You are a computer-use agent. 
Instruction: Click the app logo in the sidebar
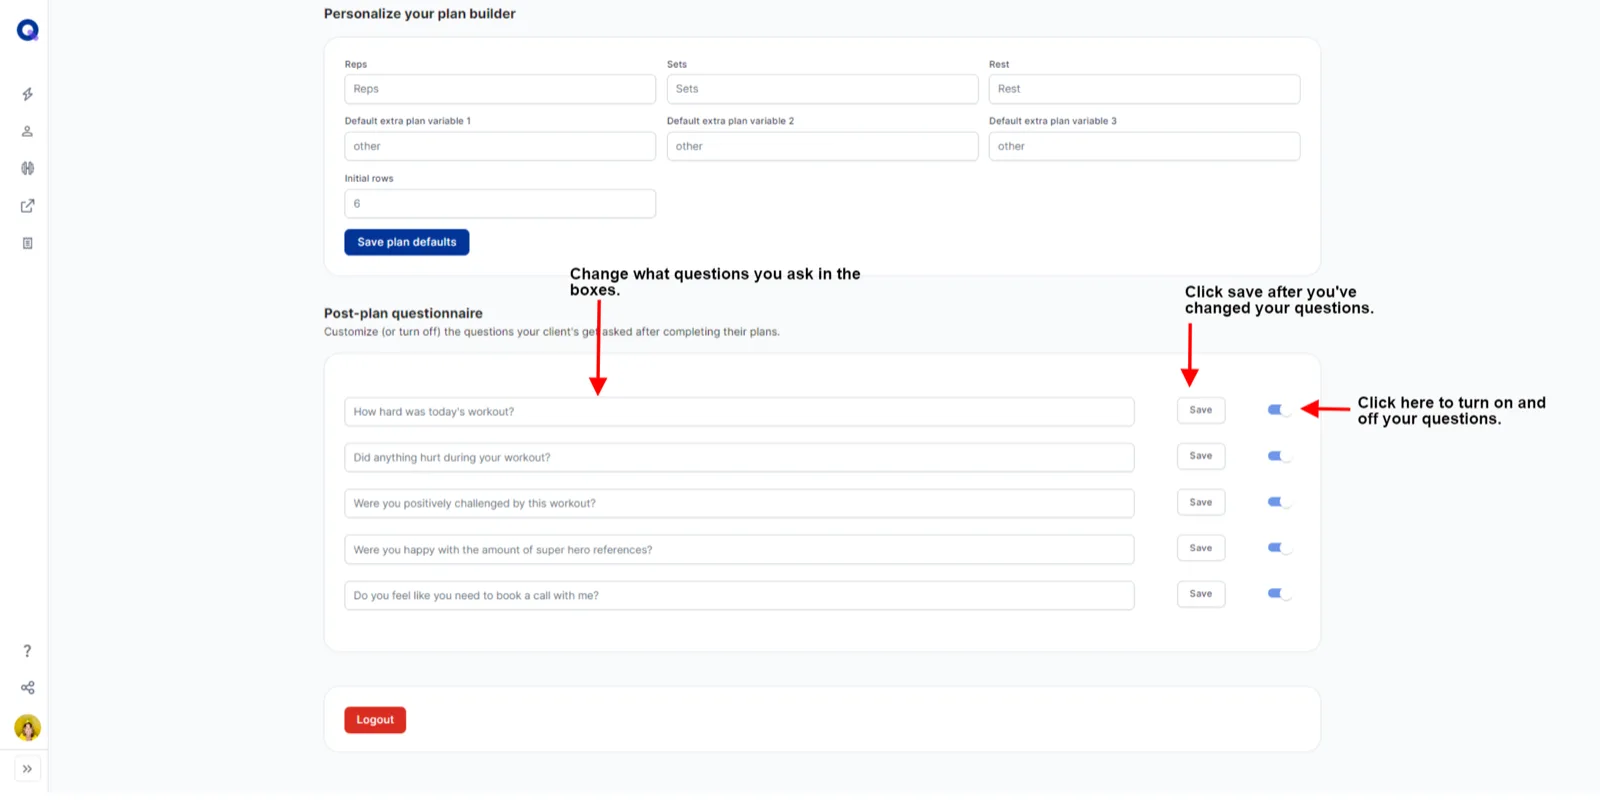28,30
